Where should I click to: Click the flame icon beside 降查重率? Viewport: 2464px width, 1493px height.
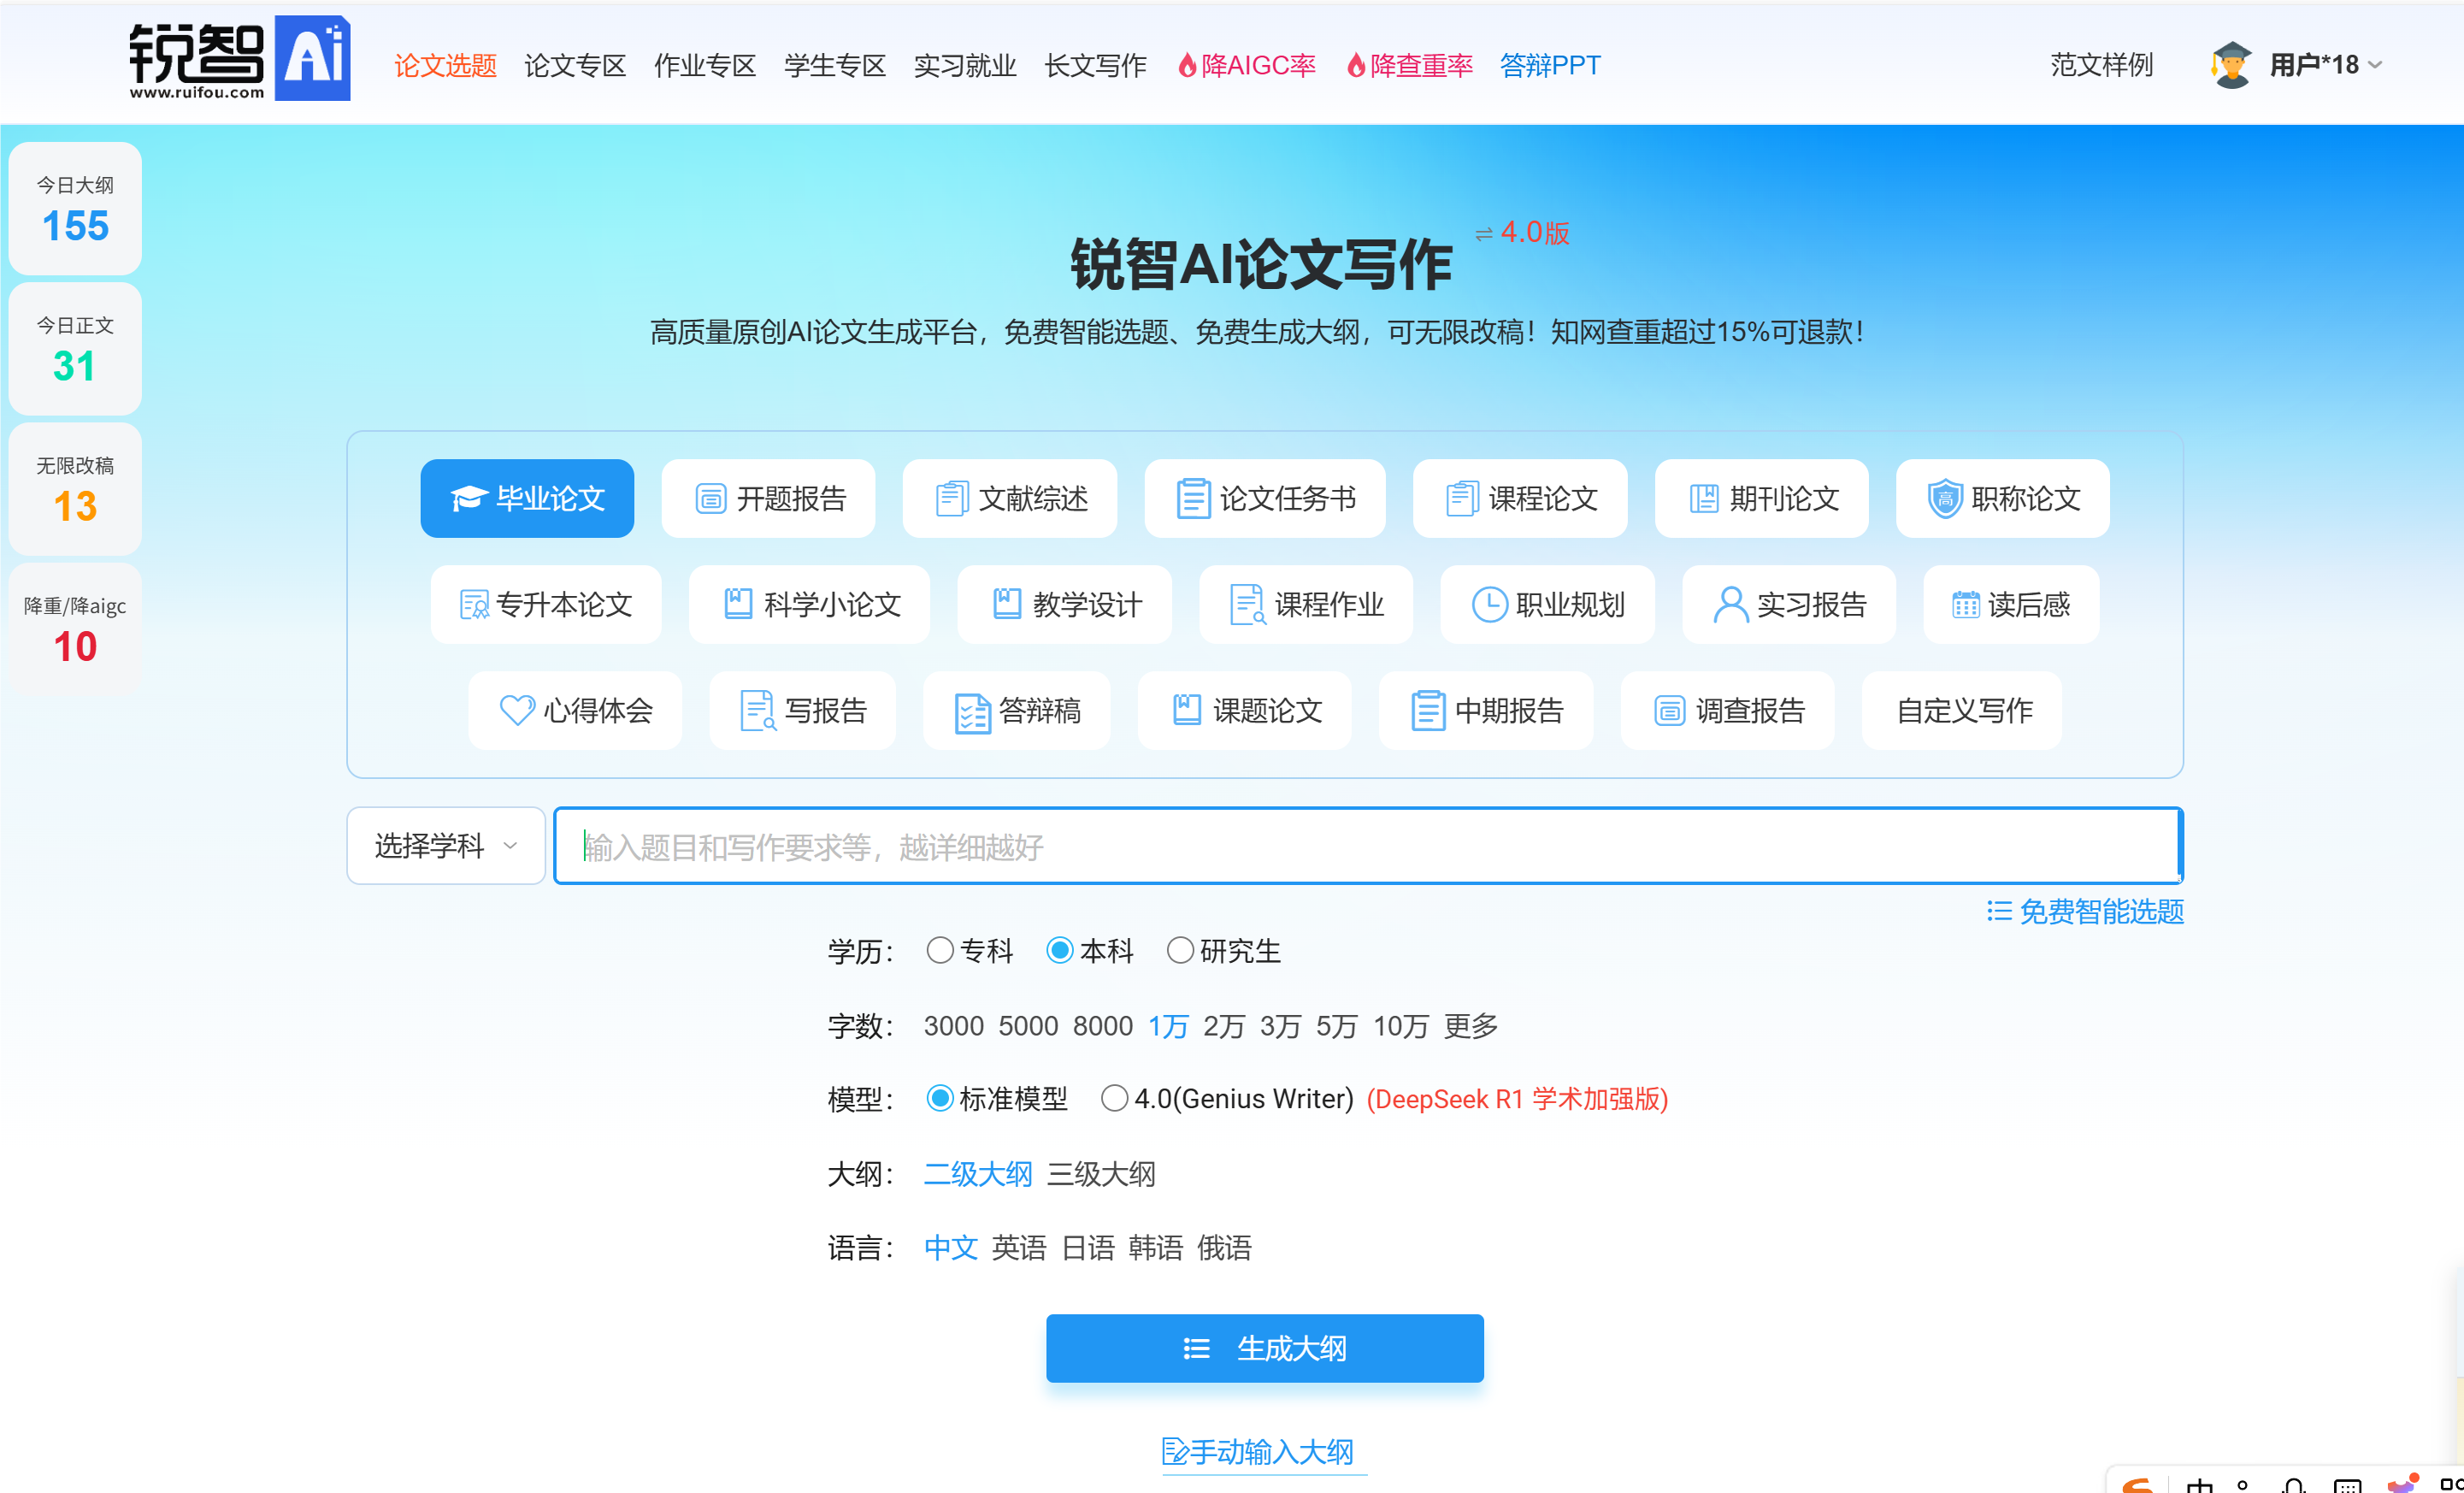[1356, 66]
